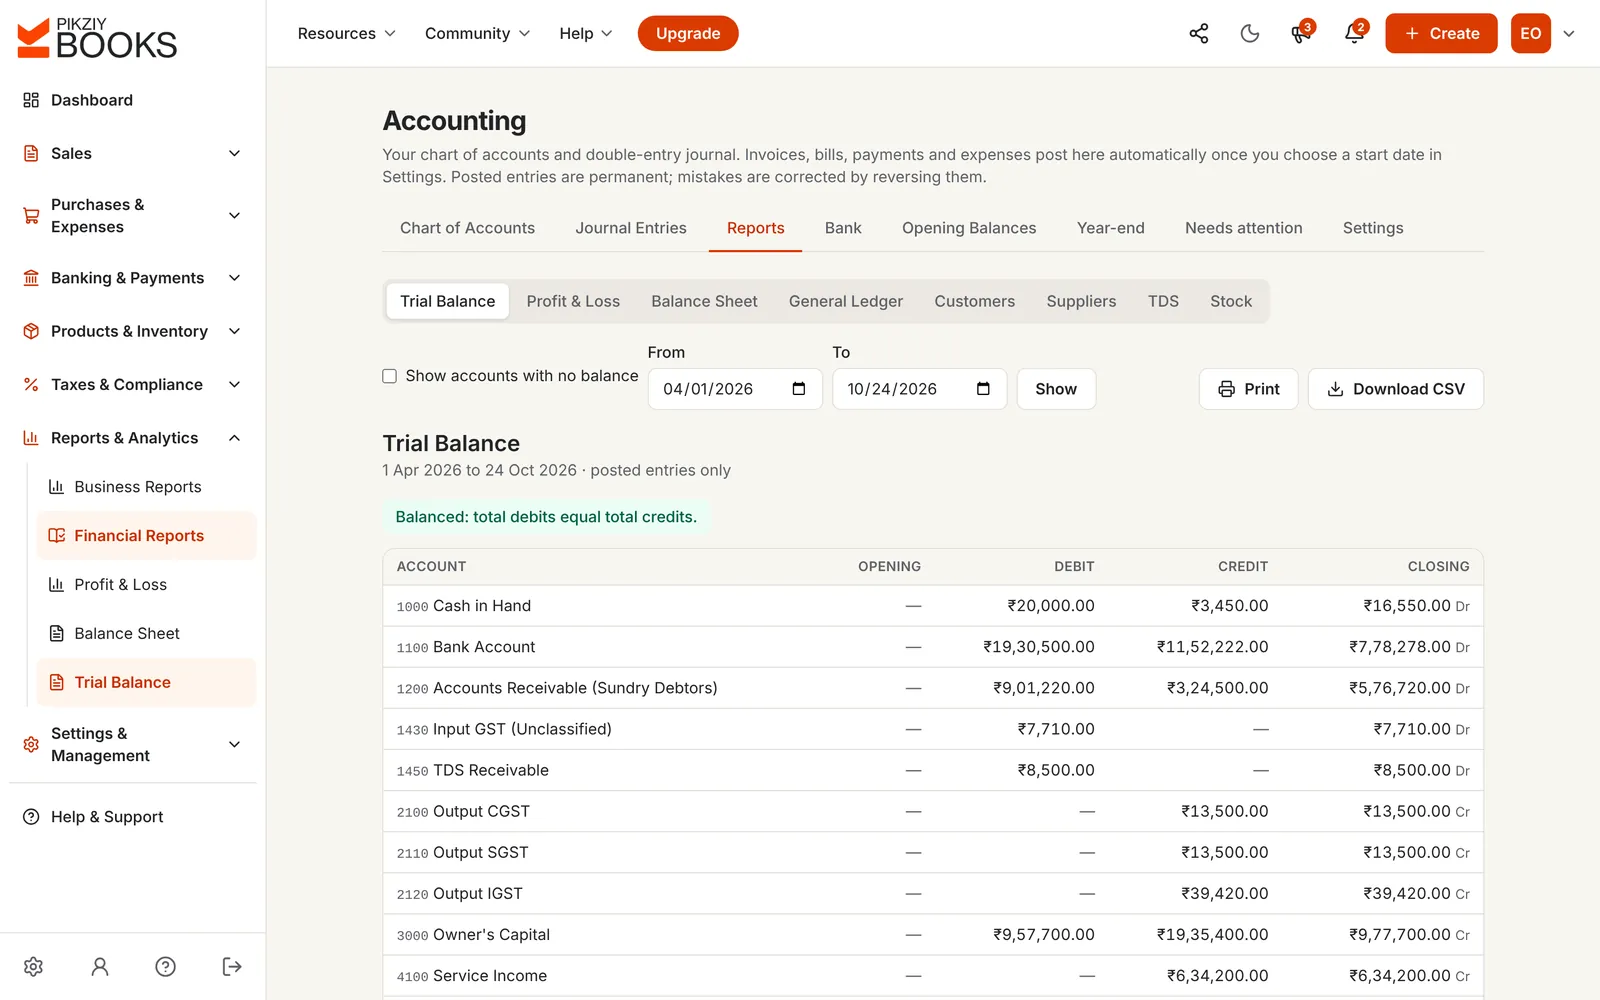Expand Banking & Payments section
The width and height of the screenshot is (1600, 1000).
pos(133,278)
